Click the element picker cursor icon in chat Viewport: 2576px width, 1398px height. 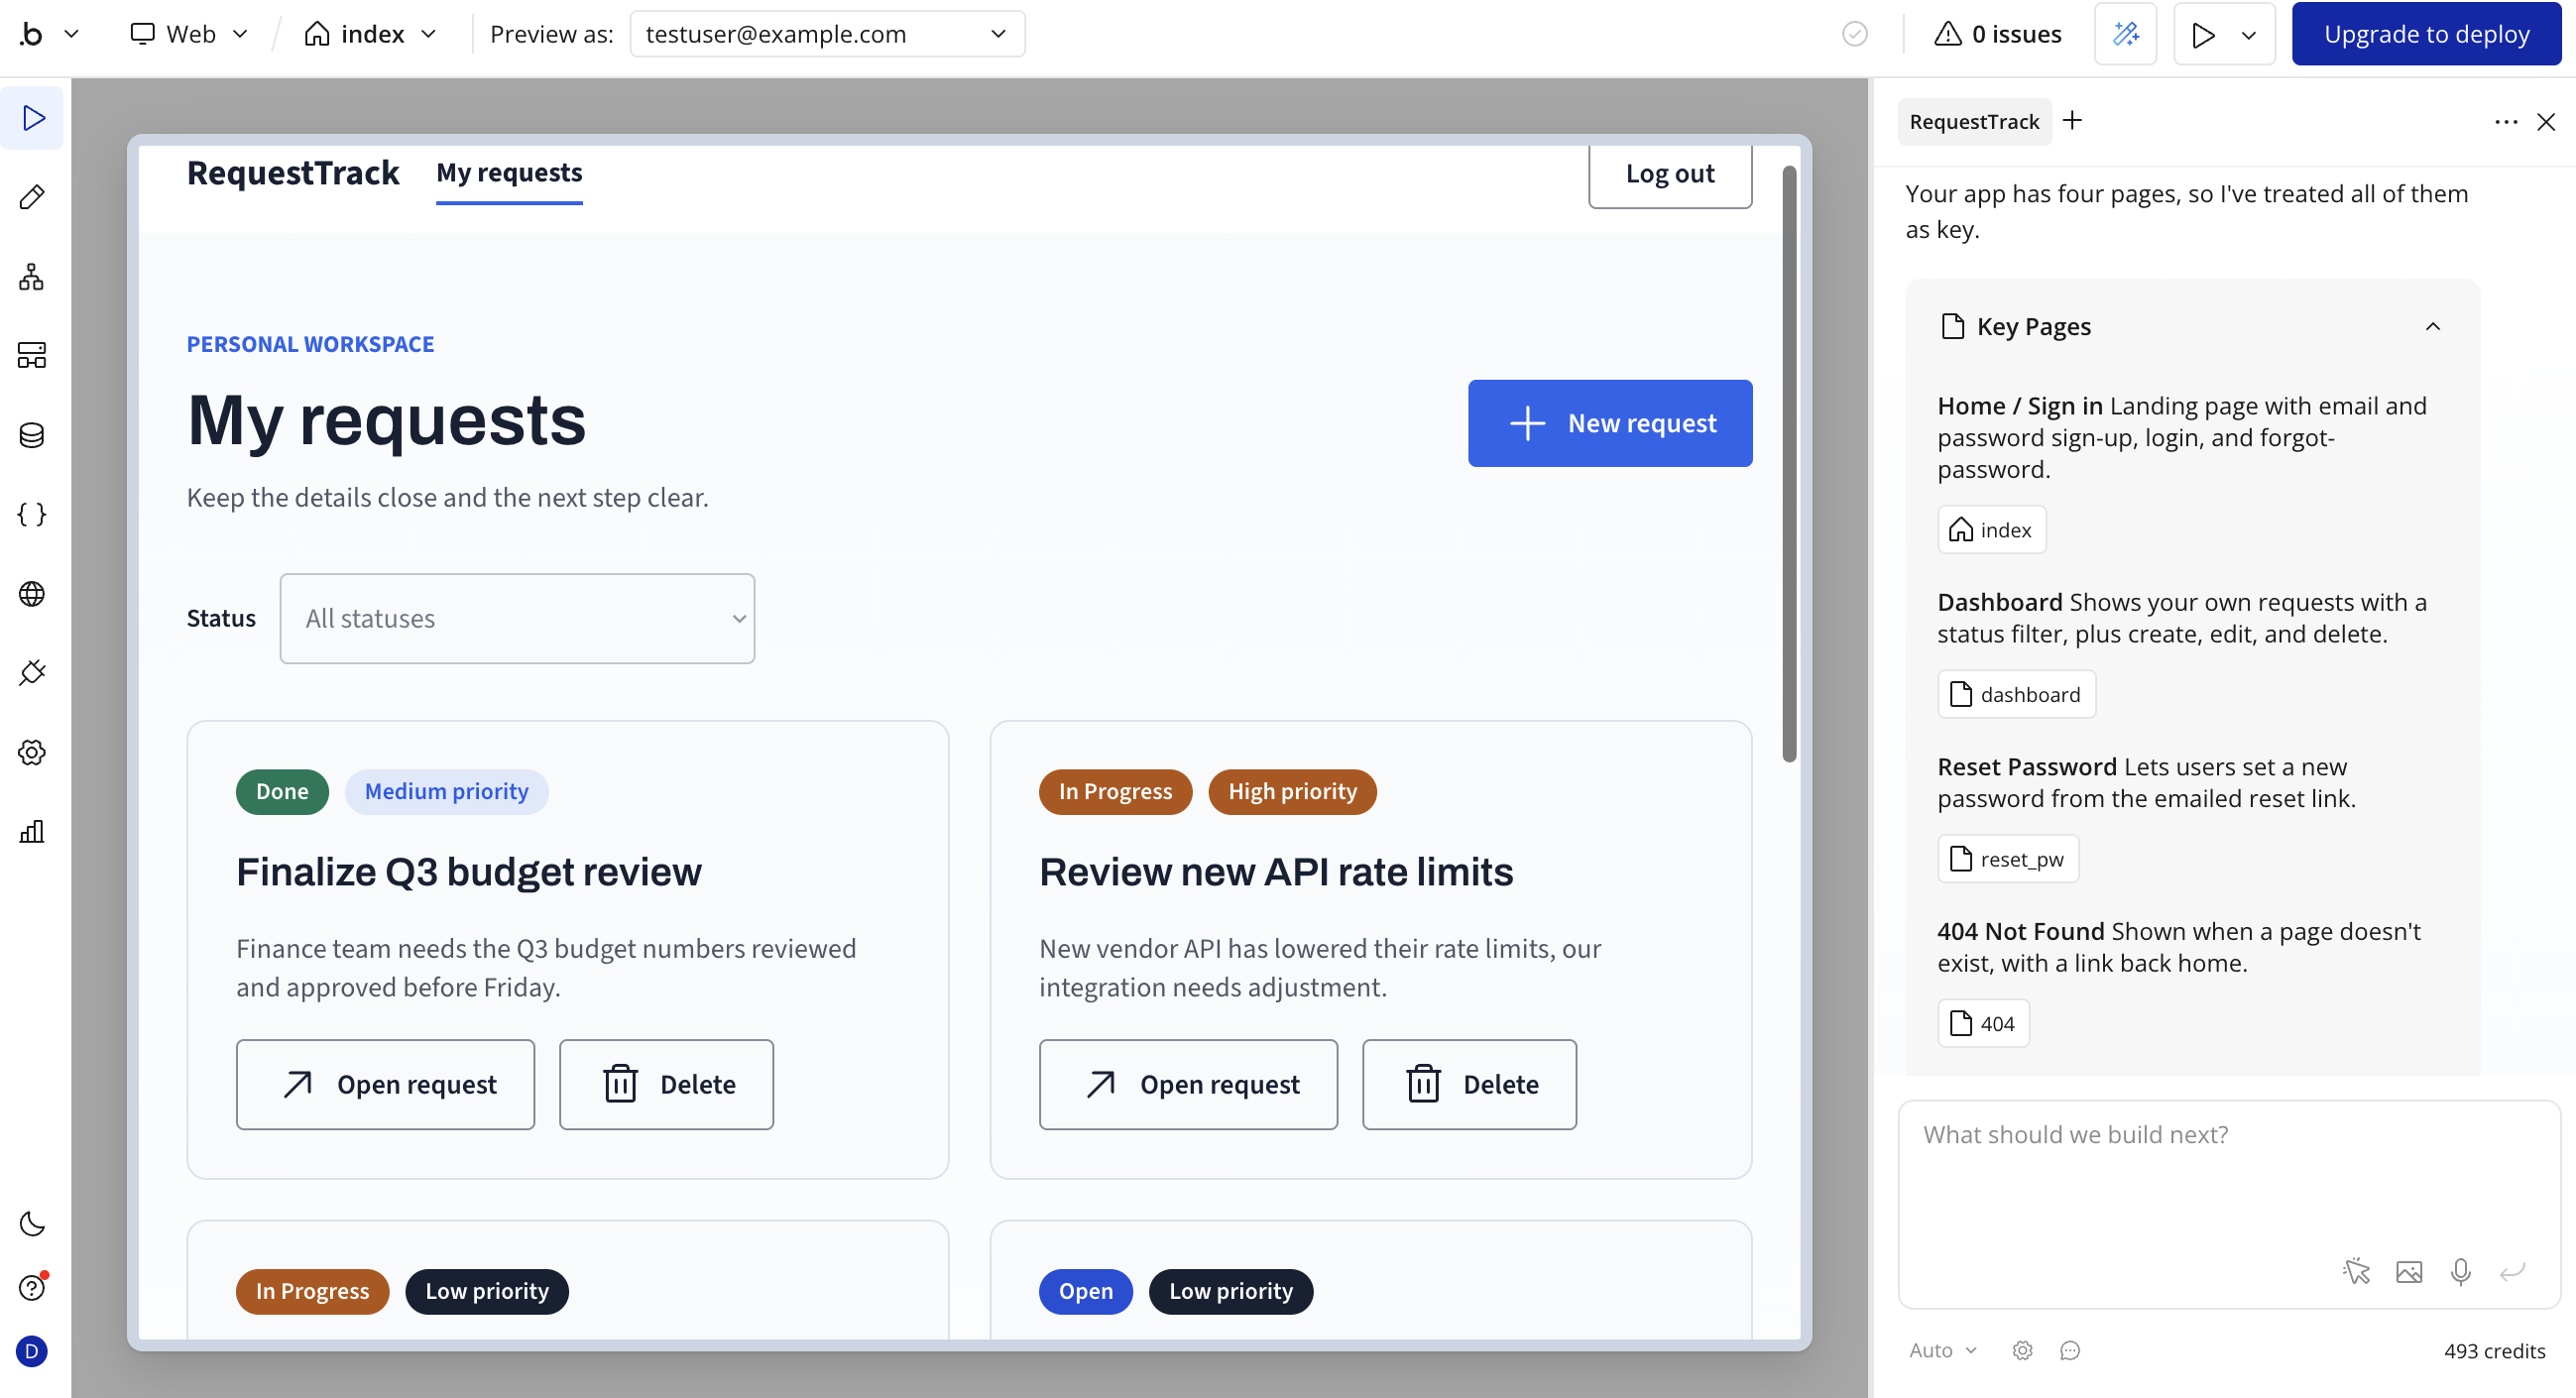pyautogui.click(x=2357, y=1271)
